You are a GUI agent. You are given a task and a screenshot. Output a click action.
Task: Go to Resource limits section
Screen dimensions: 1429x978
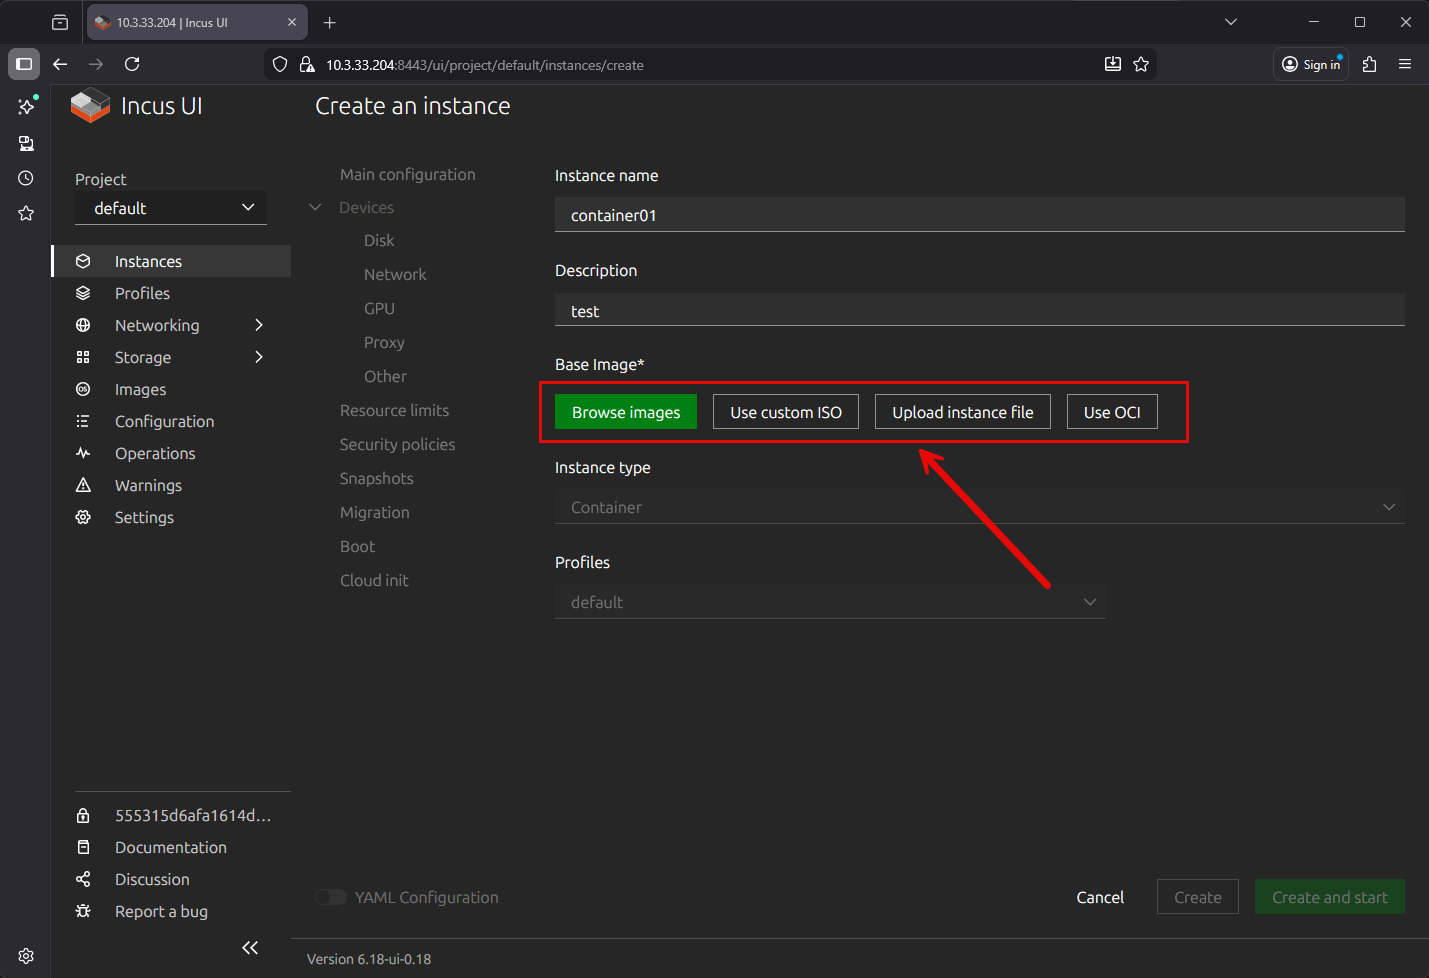coord(394,410)
